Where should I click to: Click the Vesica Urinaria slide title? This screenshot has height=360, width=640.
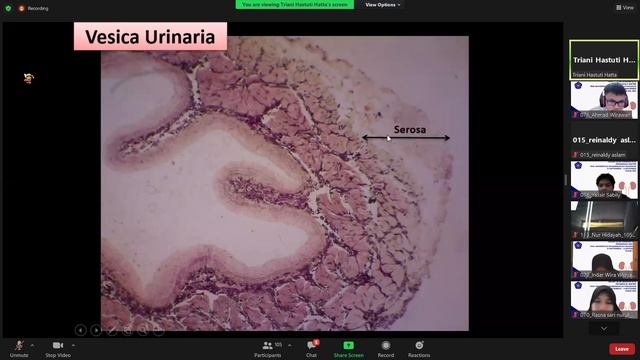pos(150,37)
